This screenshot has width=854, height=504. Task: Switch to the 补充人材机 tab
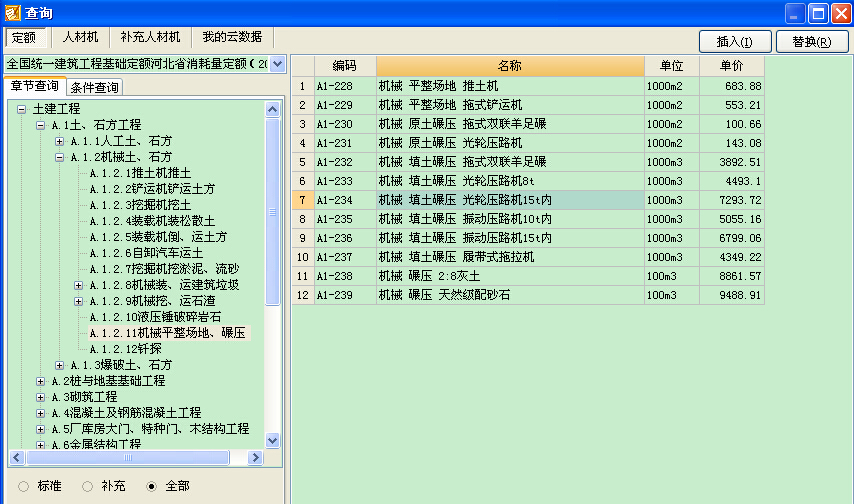[x=150, y=37]
